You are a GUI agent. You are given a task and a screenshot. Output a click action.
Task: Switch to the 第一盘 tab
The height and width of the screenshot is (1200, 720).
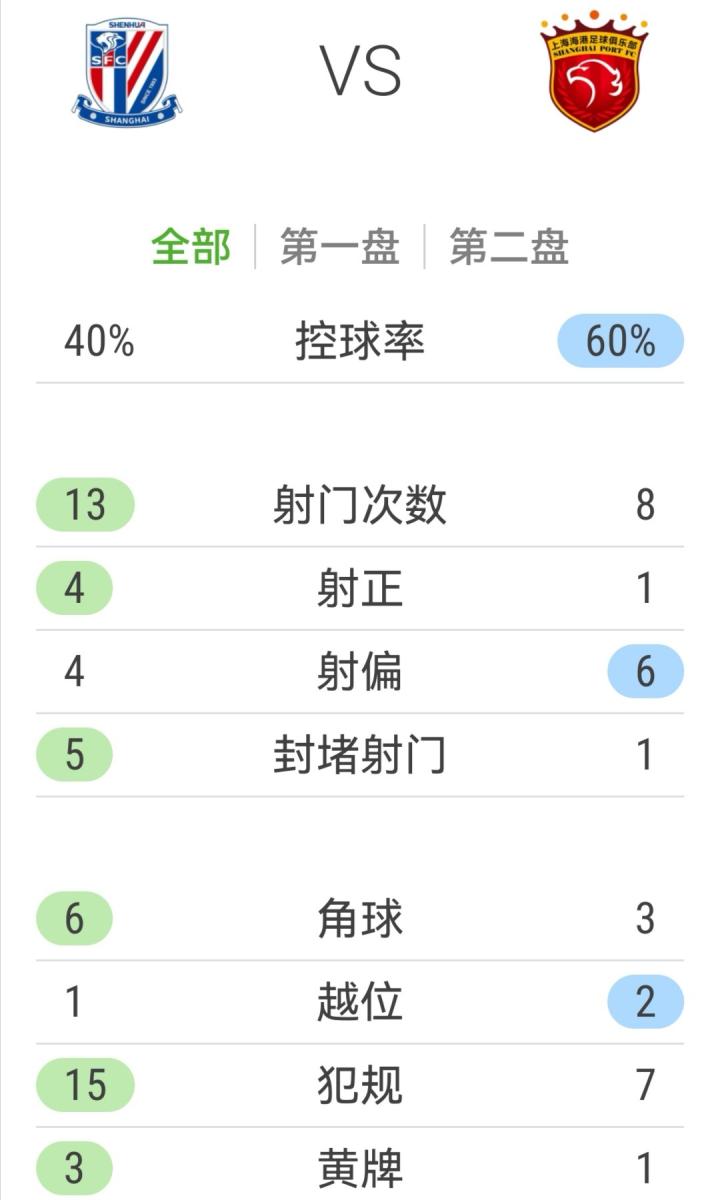pyautogui.click(x=339, y=247)
